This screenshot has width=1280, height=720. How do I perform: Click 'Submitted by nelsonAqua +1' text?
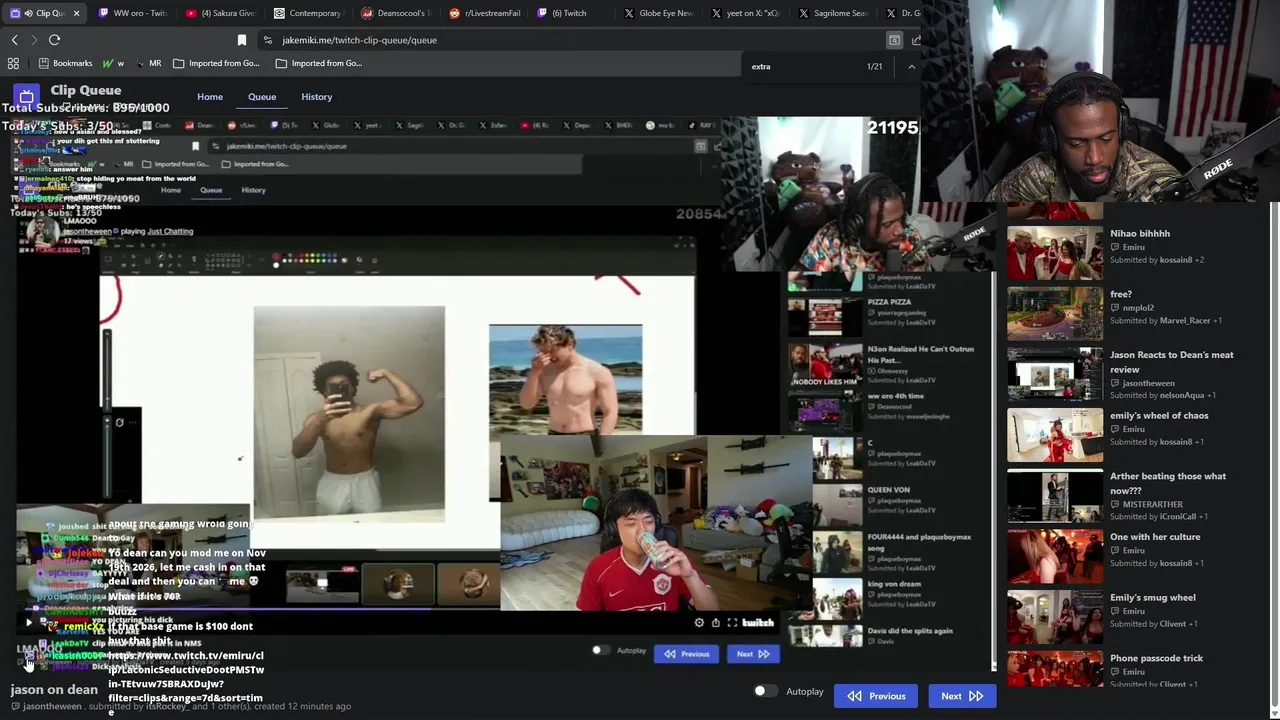click(1163, 395)
